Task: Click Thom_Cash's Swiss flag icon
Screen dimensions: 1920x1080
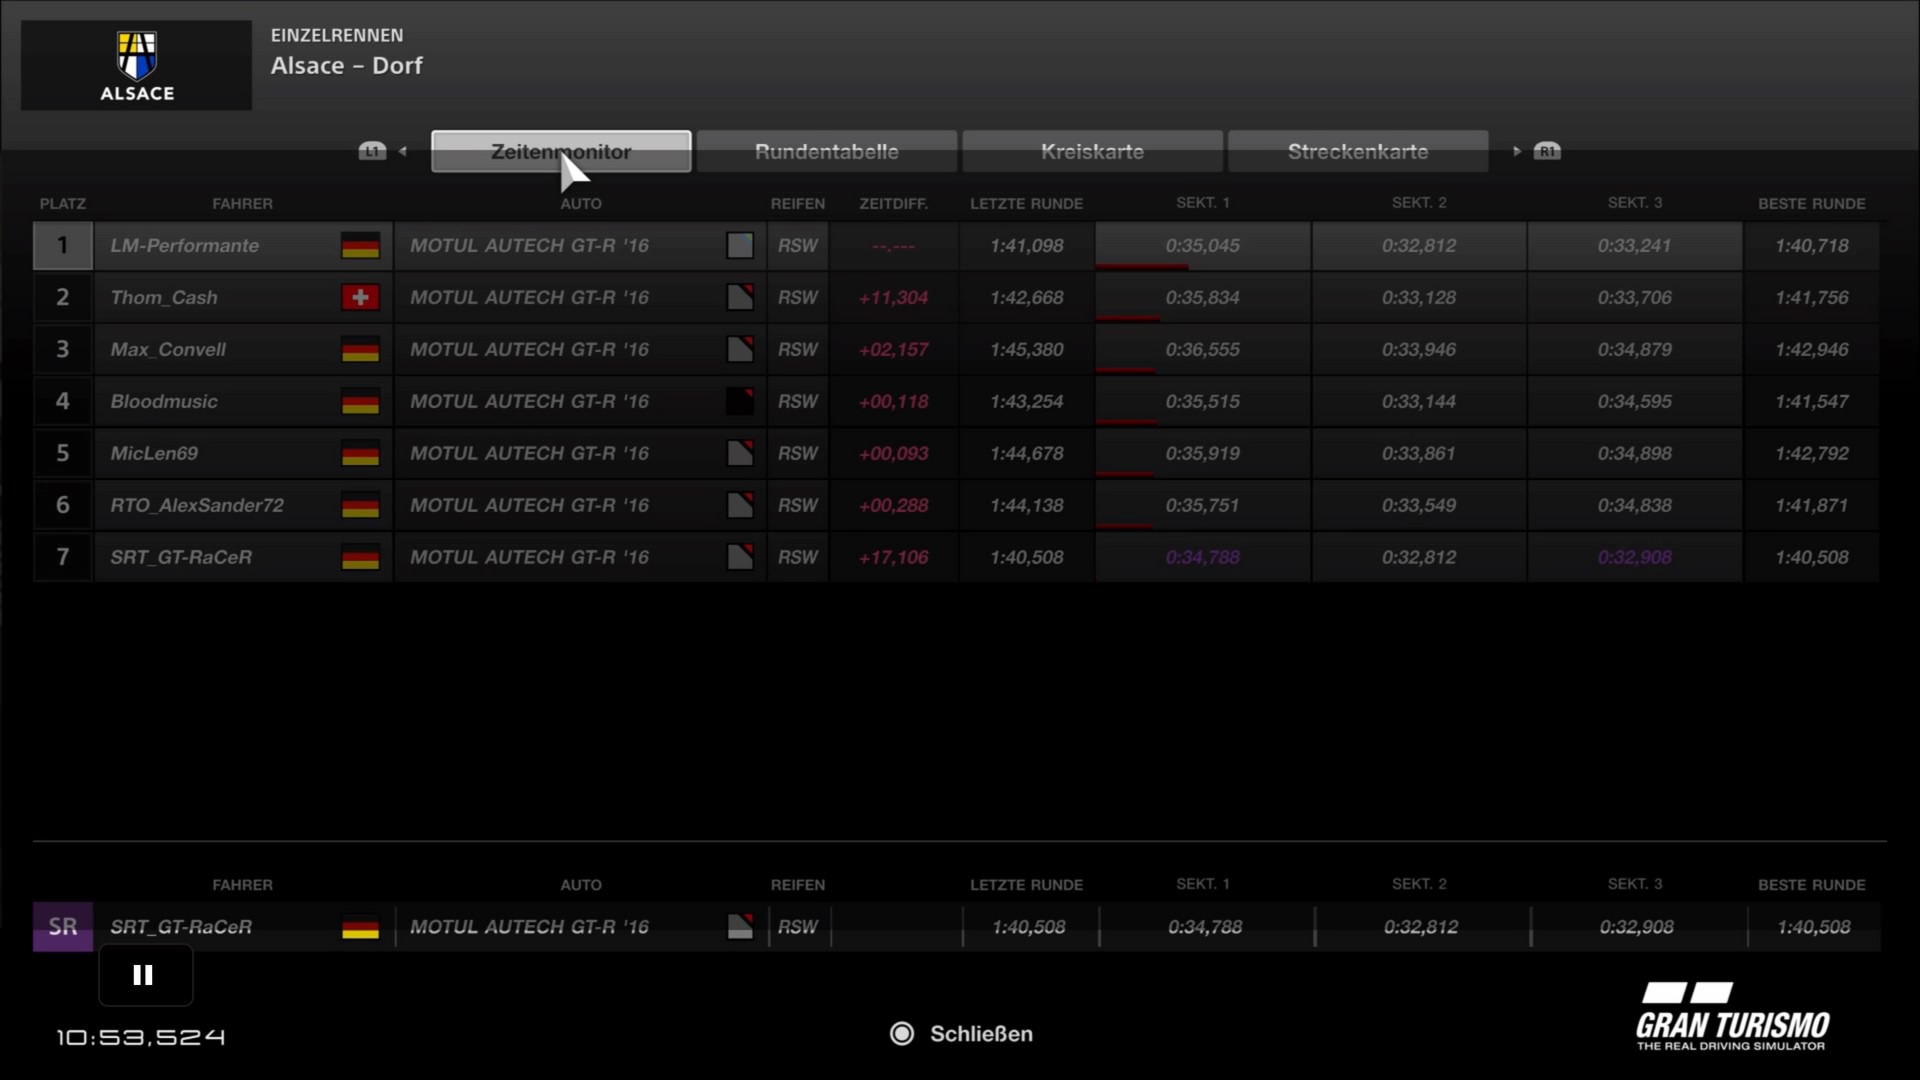Action: click(360, 298)
